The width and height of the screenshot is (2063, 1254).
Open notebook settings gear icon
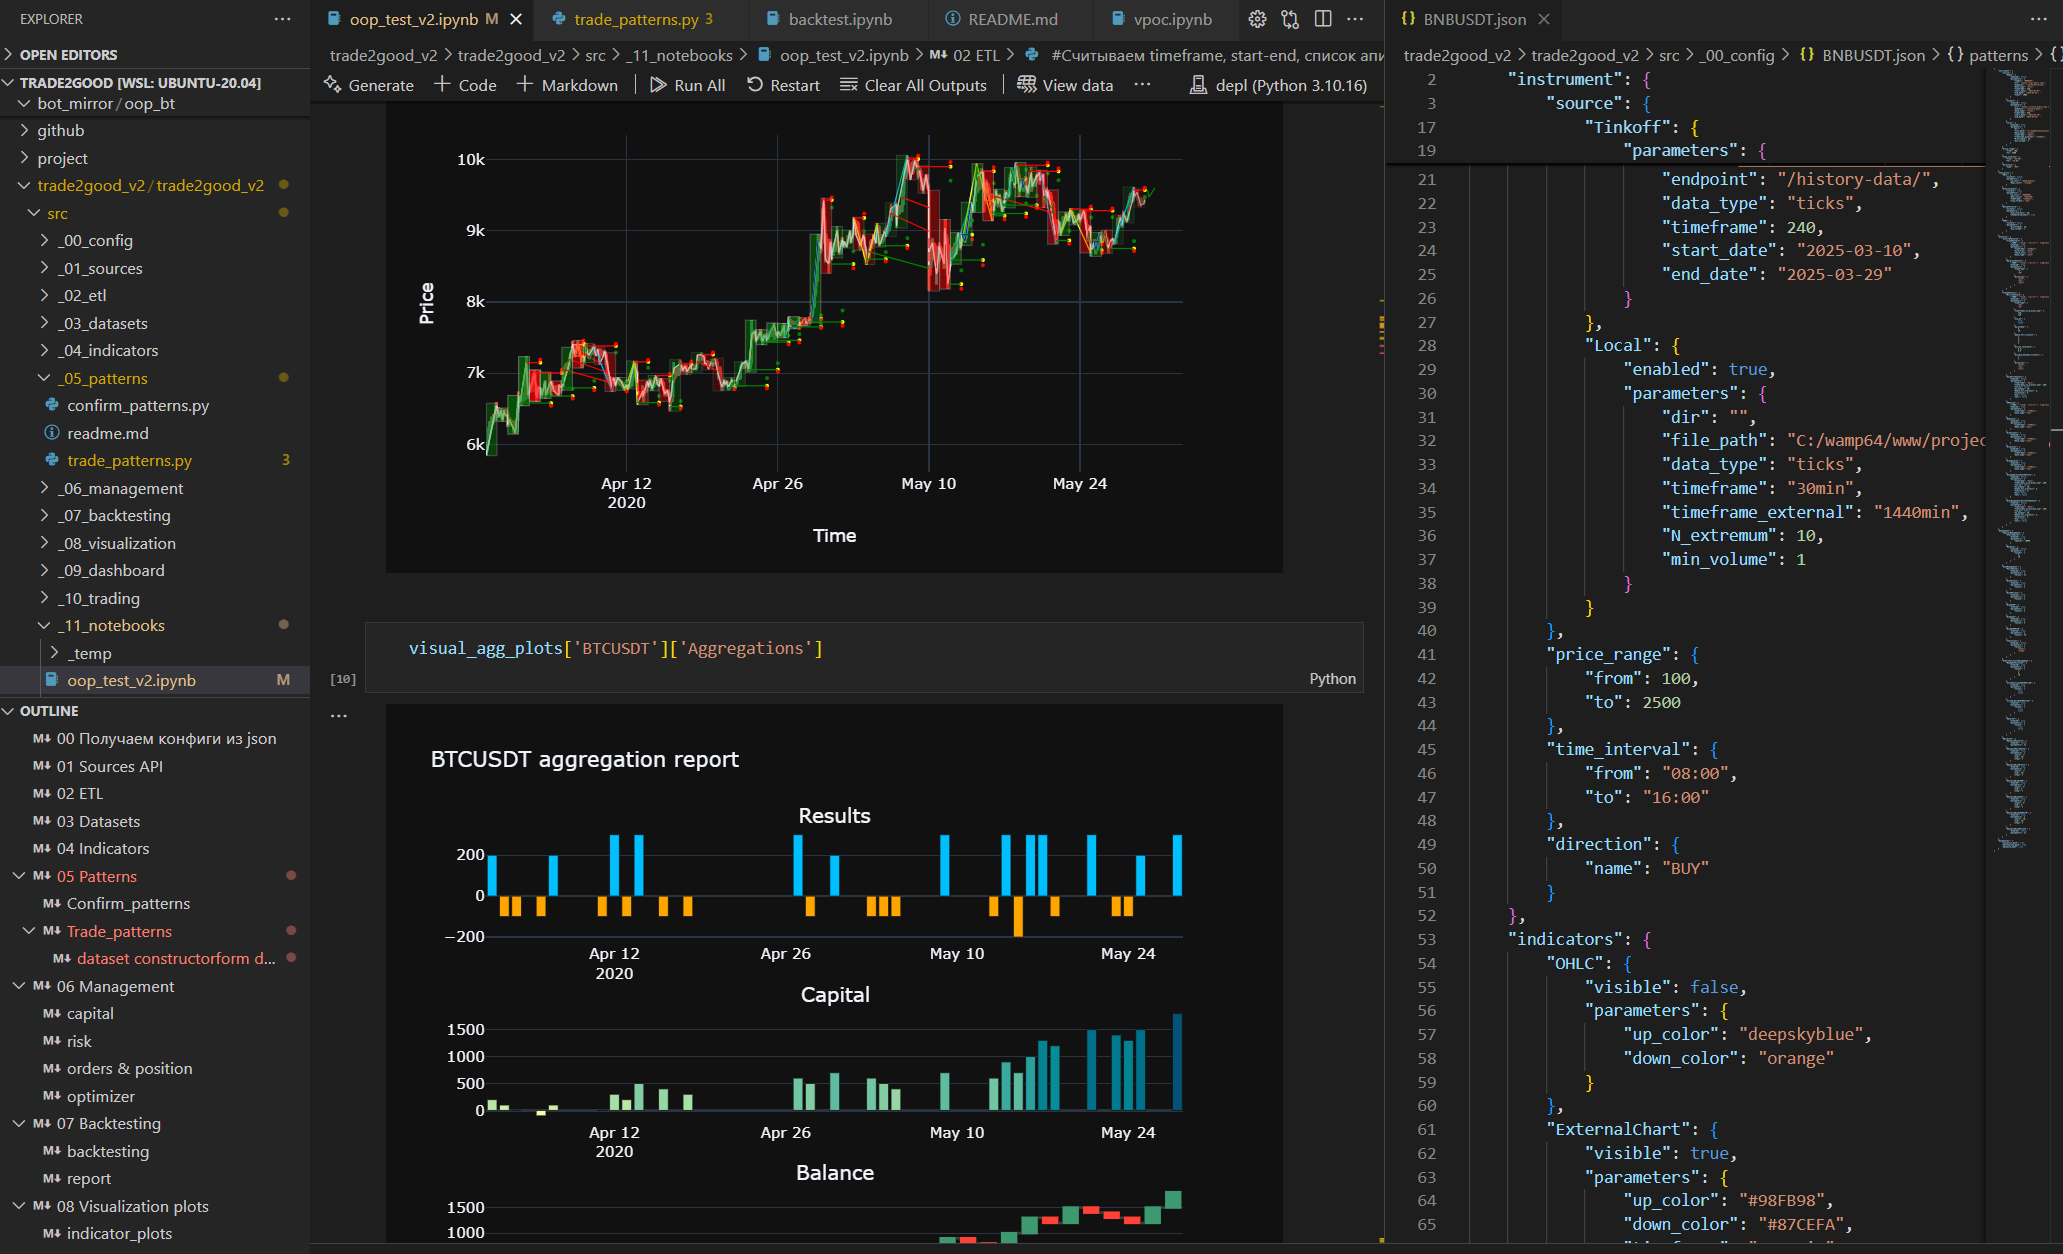click(1257, 19)
